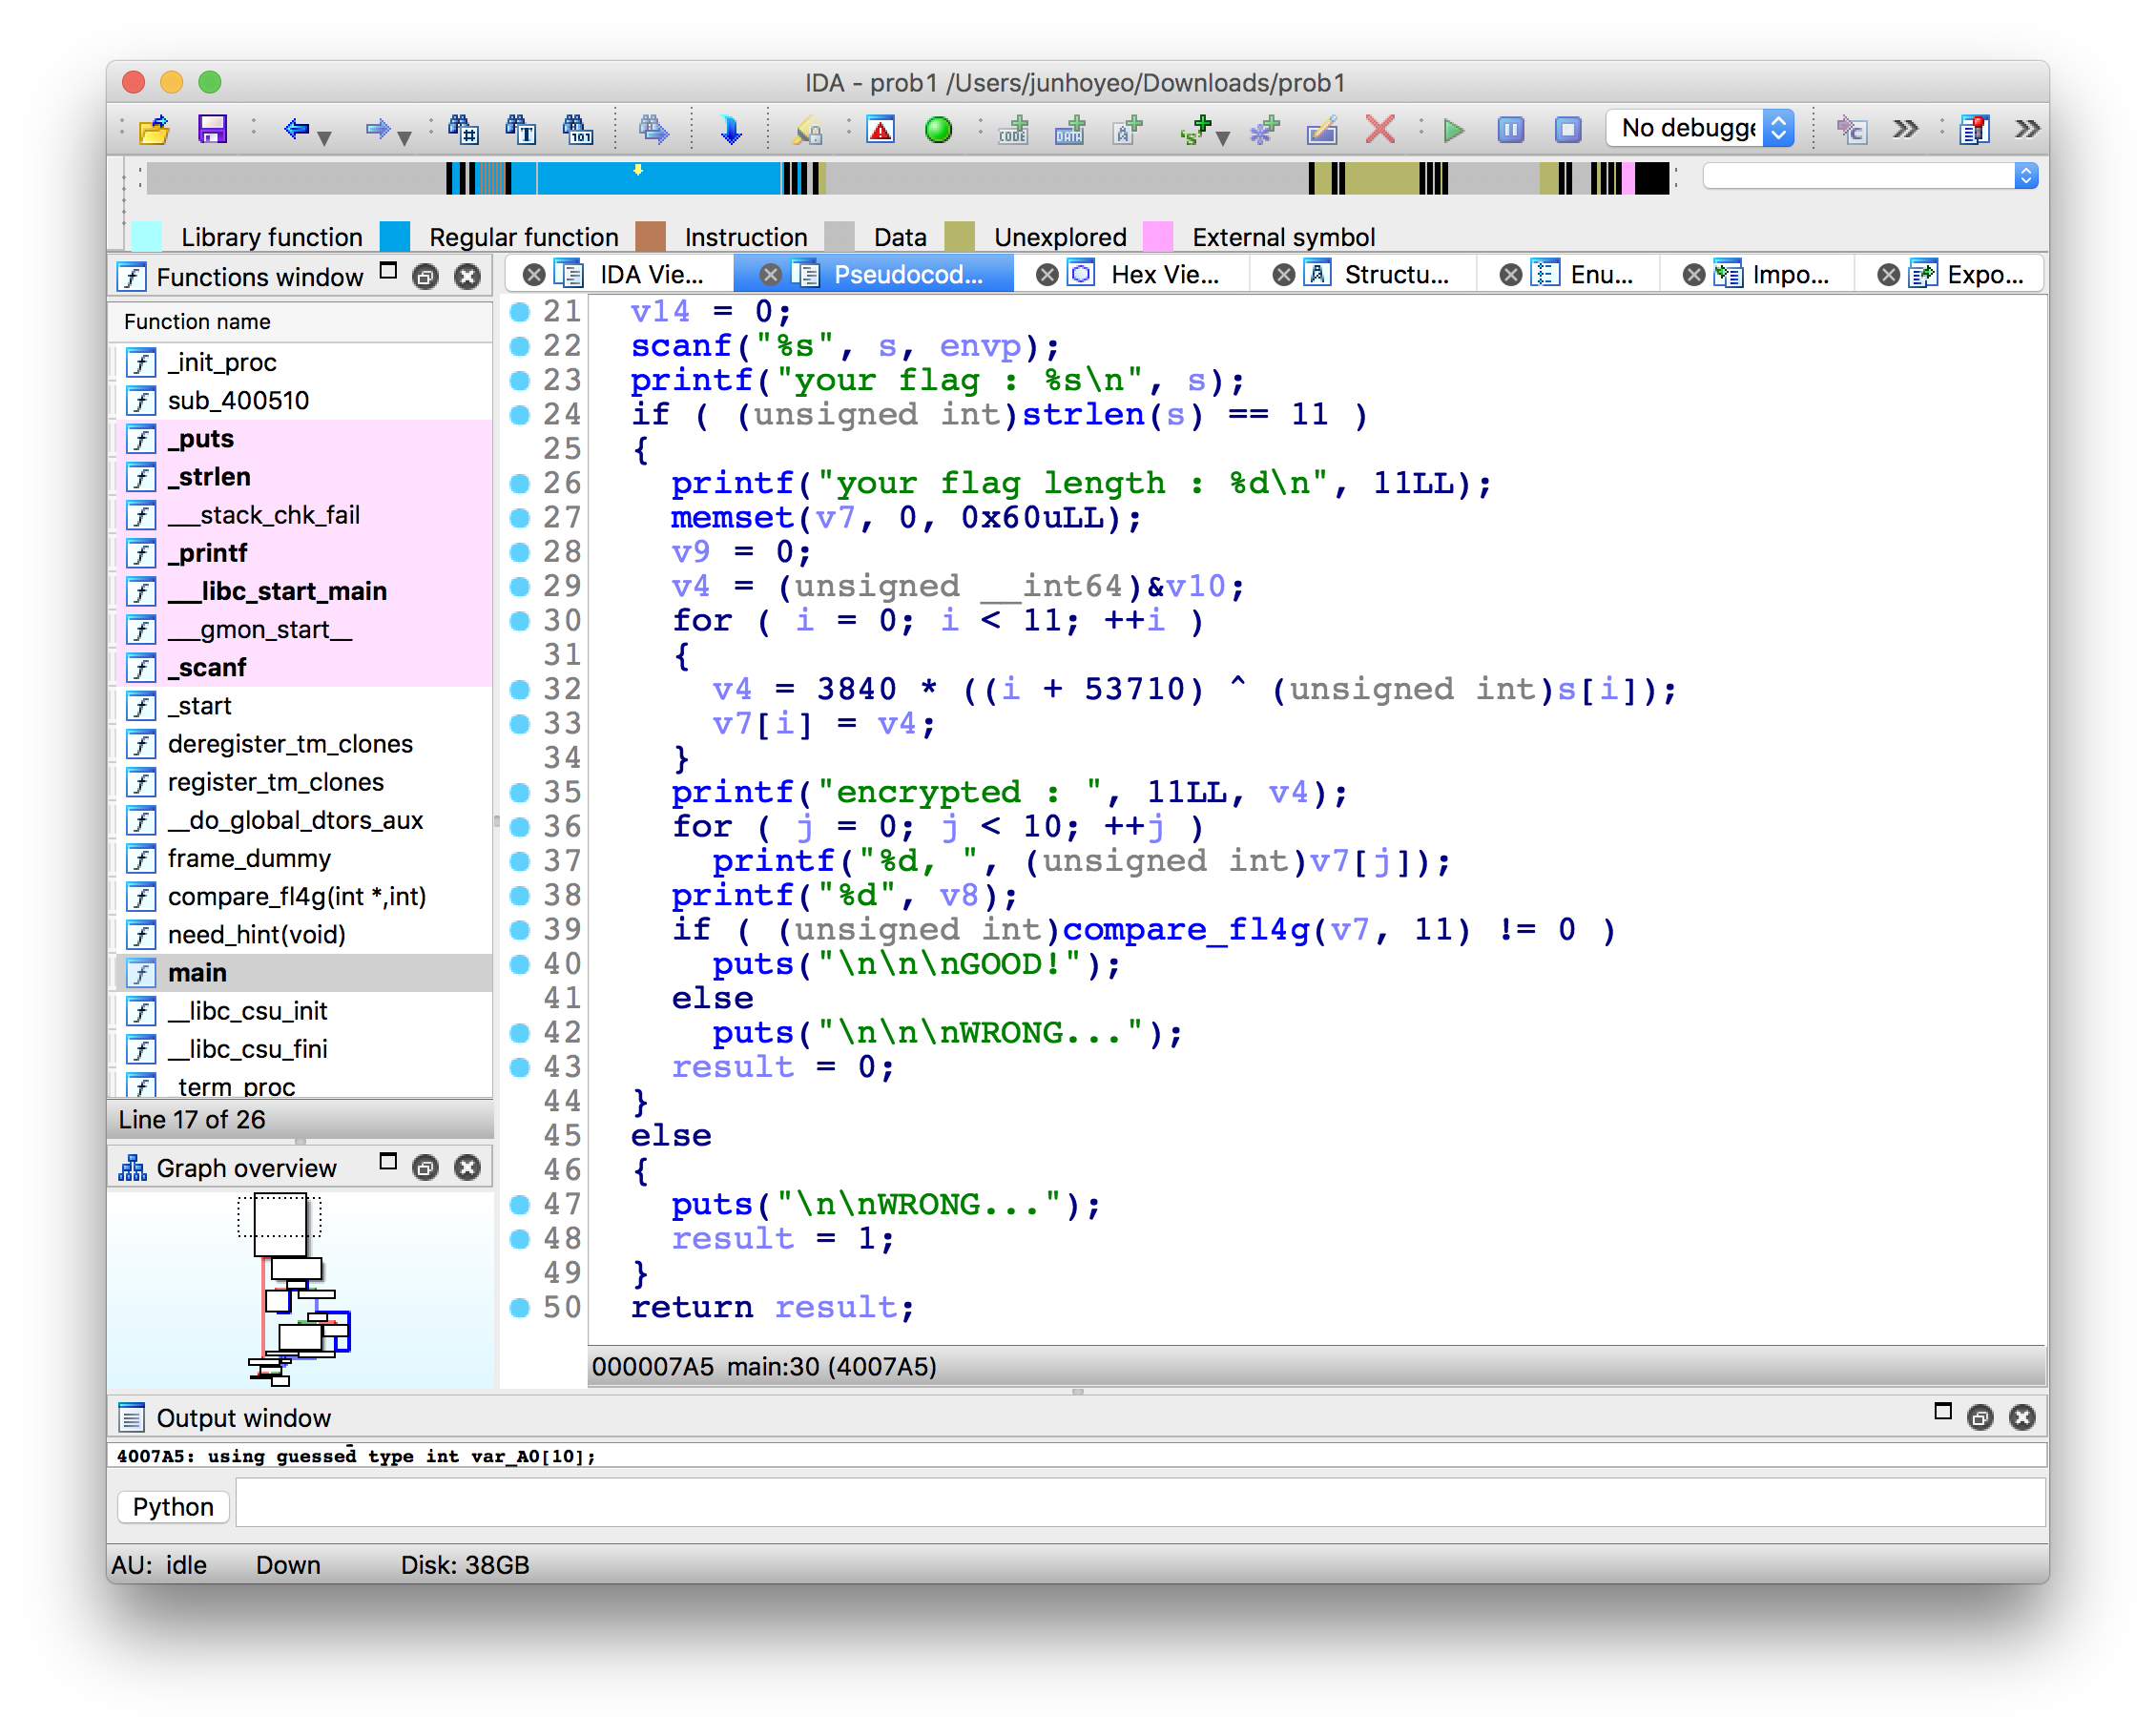Toggle breakpoint dot on line 39
This screenshot has width=2156, height=1736.
520,929
